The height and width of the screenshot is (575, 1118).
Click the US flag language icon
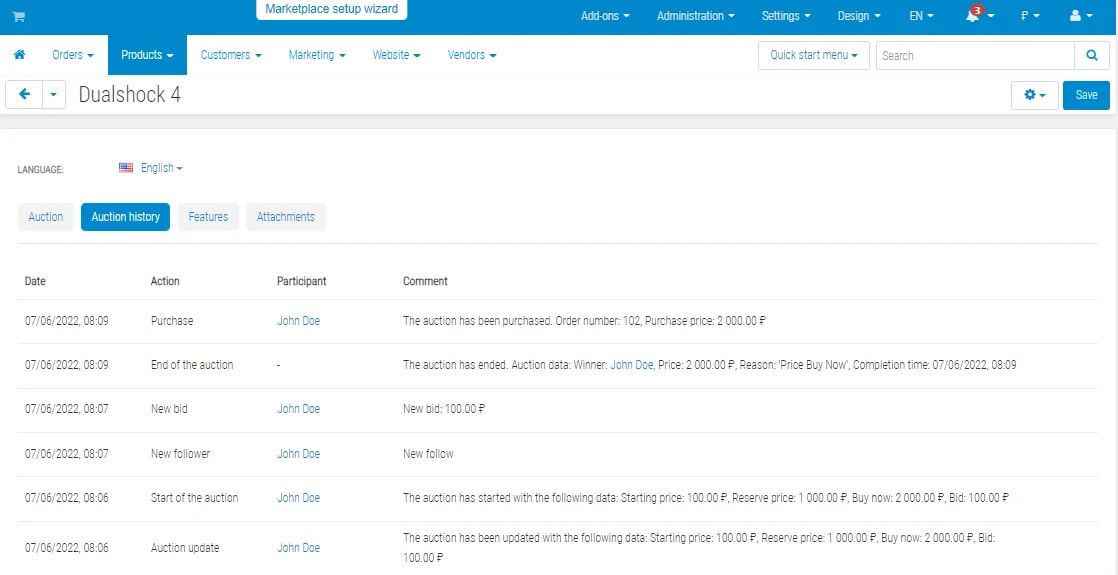point(126,168)
